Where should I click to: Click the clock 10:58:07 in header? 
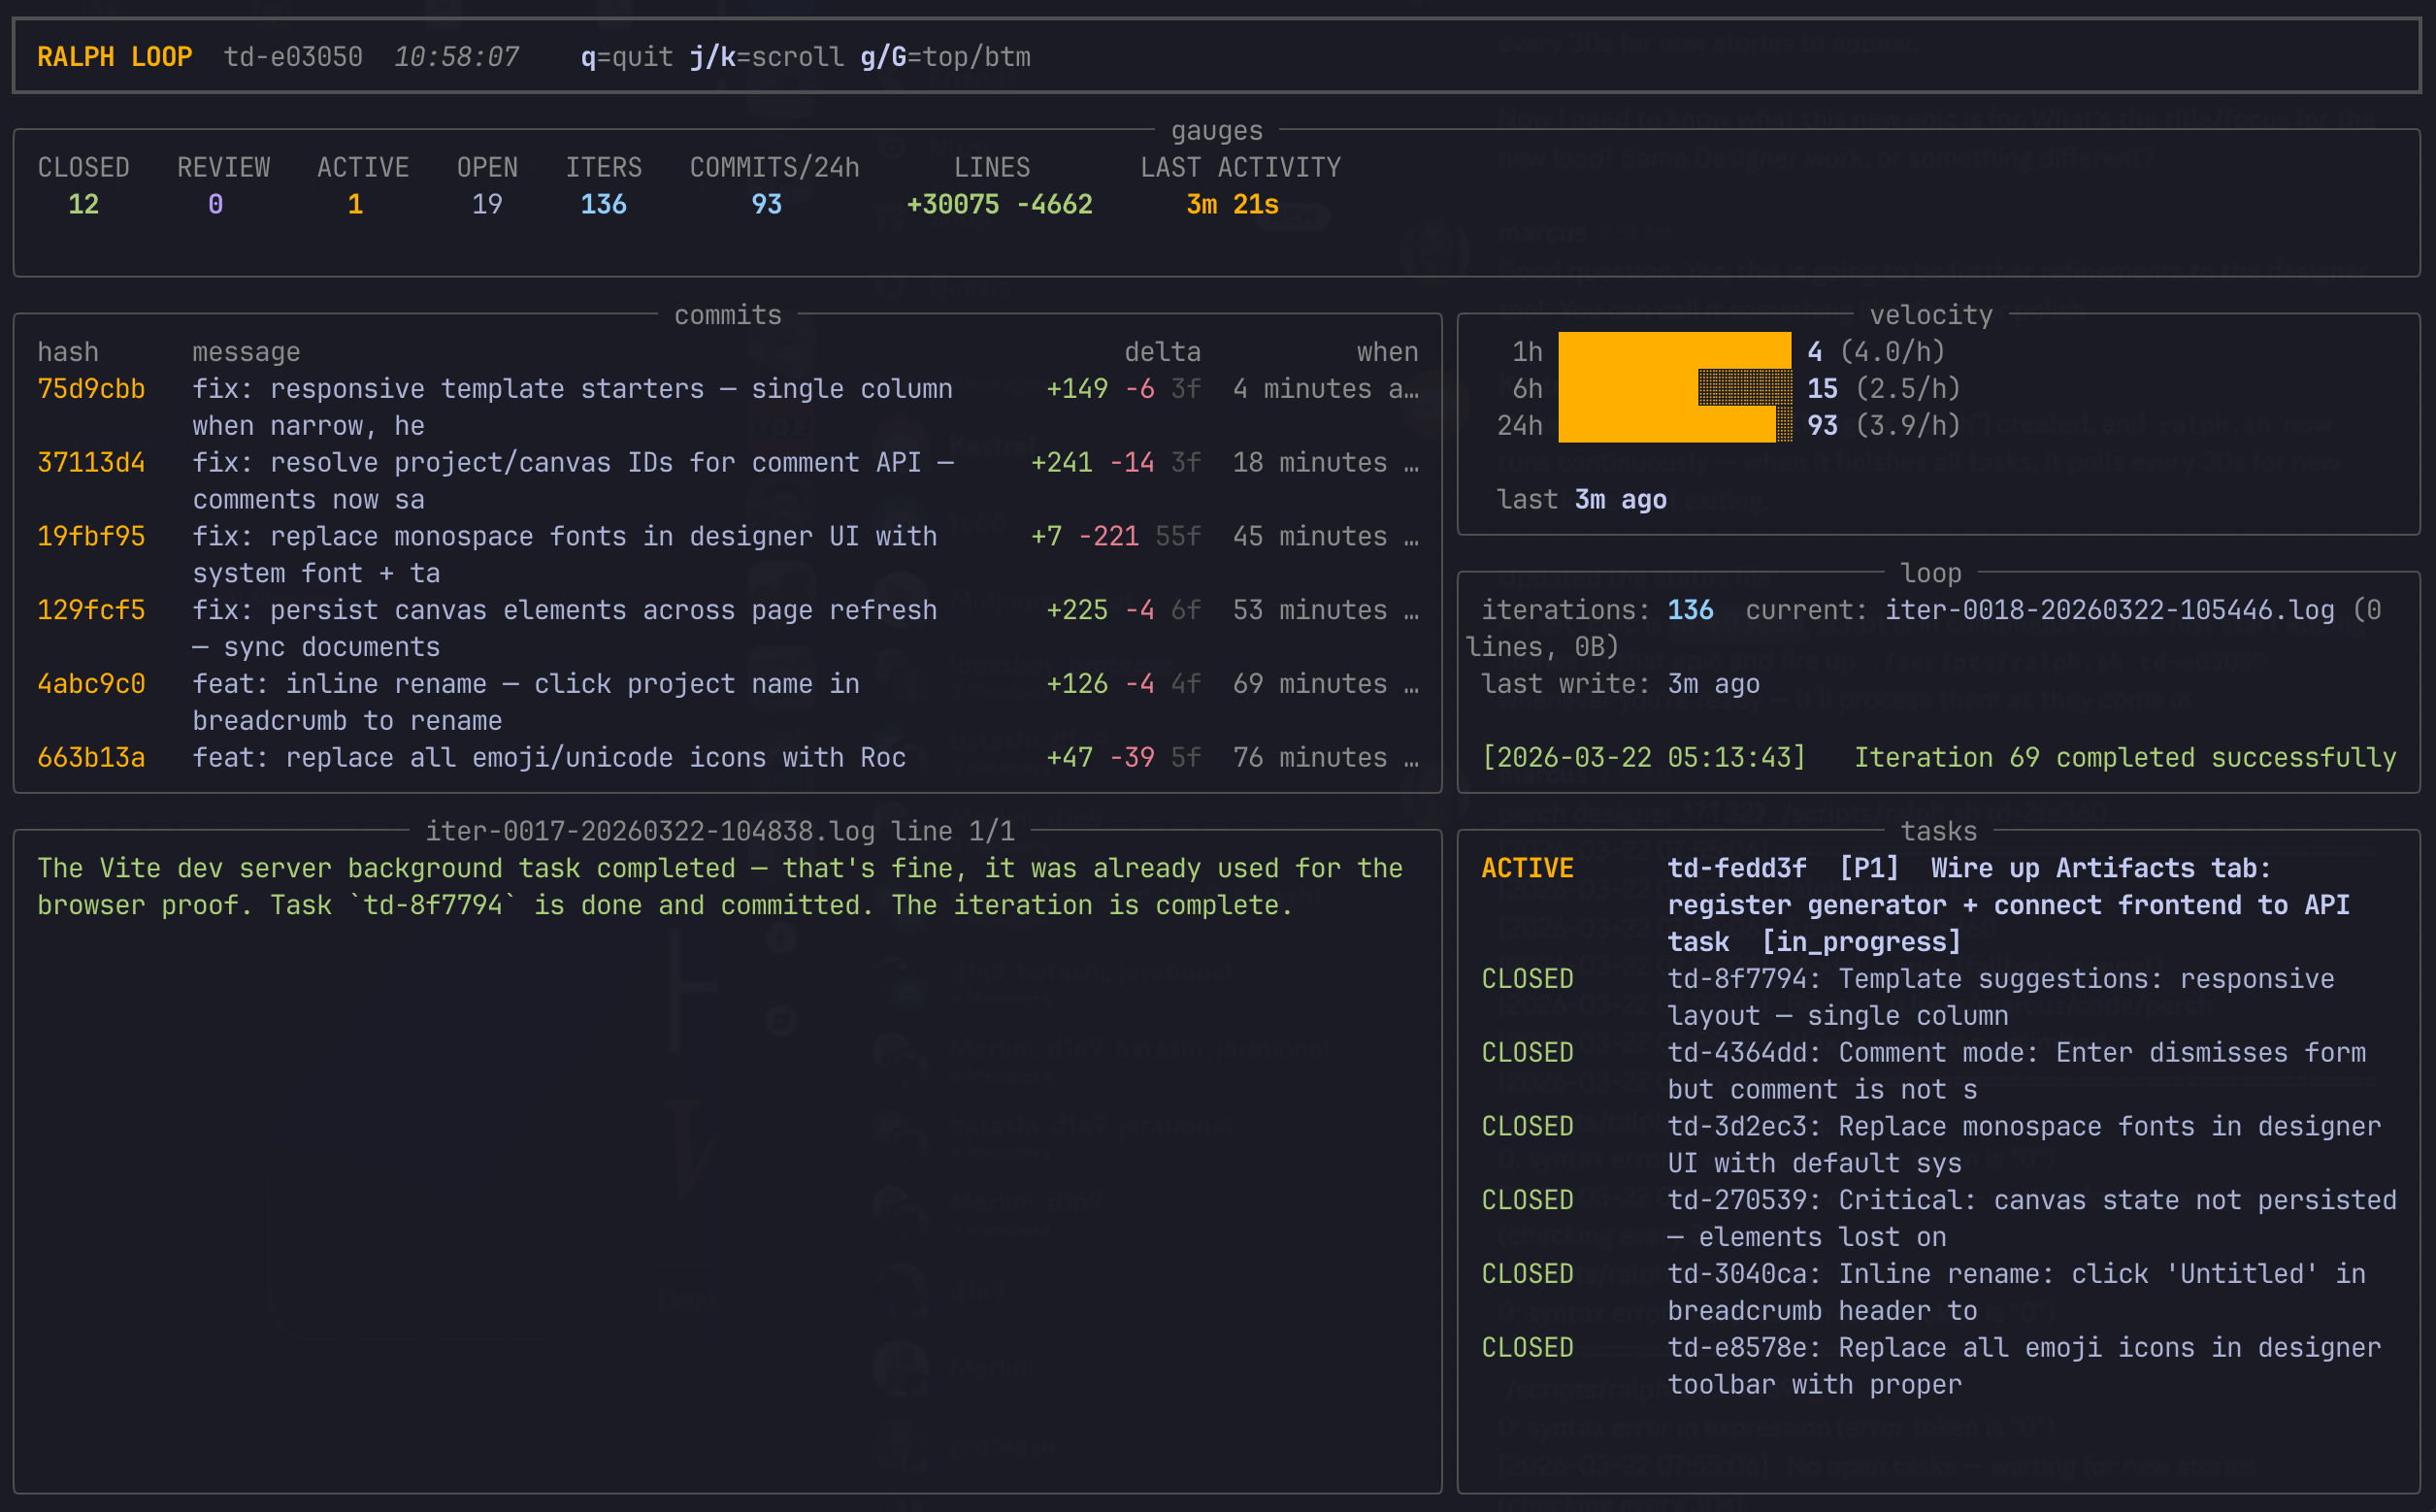click(x=456, y=57)
